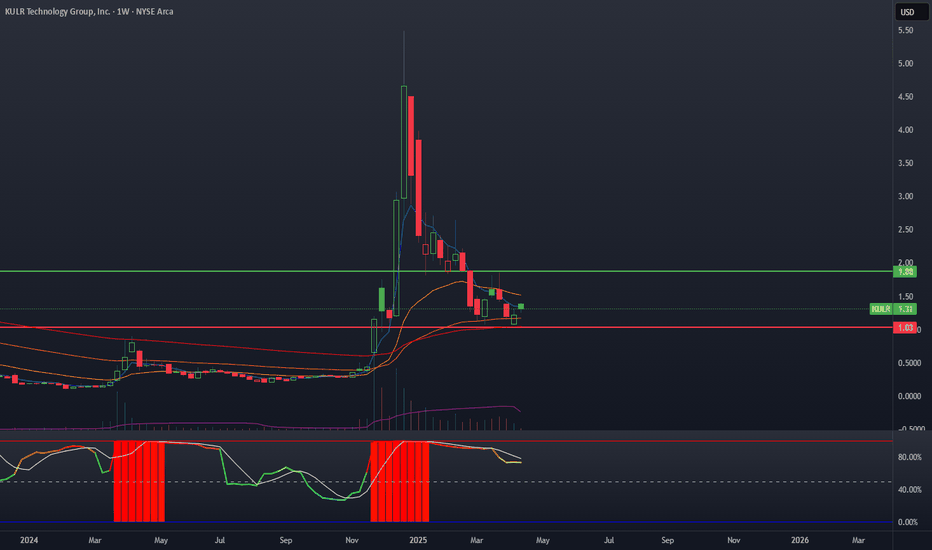Click the 3.00 price axis label
Image resolution: width=932 pixels, height=550 pixels.
click(906, 197)
